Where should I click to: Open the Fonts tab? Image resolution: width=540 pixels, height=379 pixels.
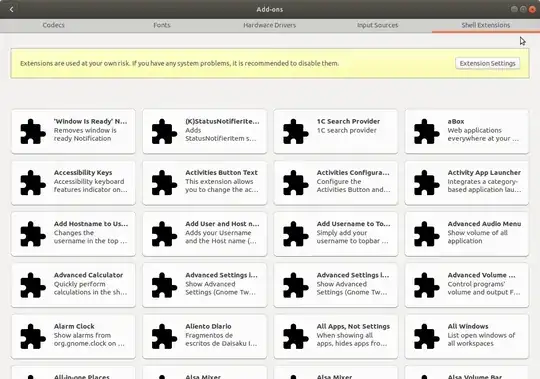point(162,25)
